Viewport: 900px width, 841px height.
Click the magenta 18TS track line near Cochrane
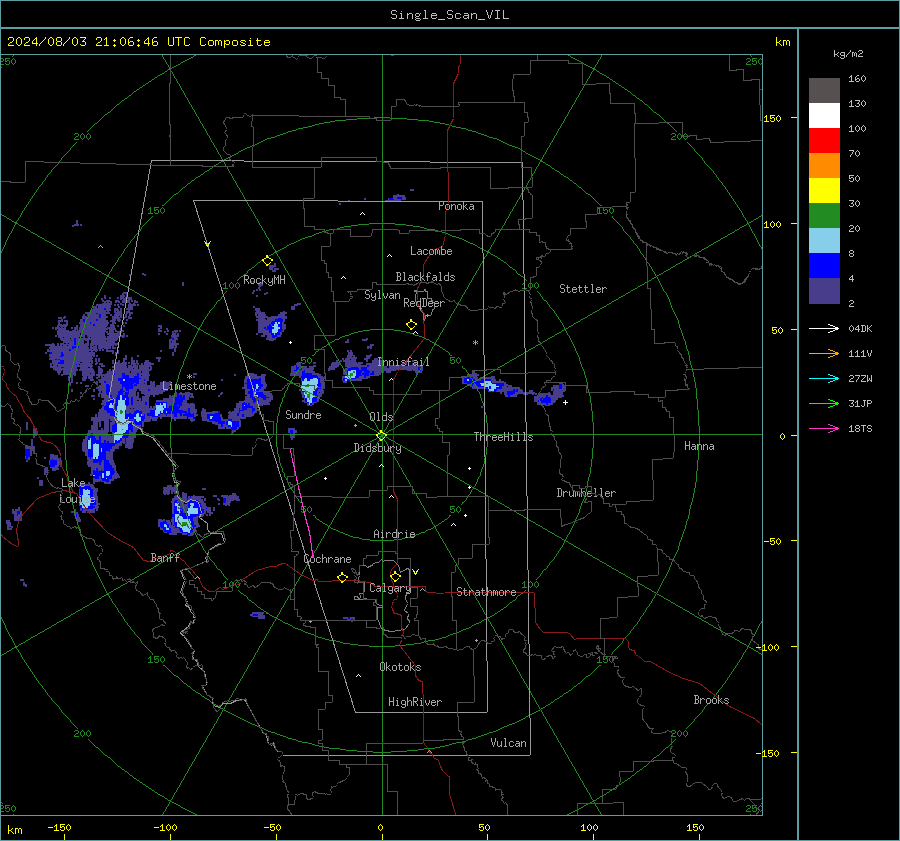click(x=302, y=503)
